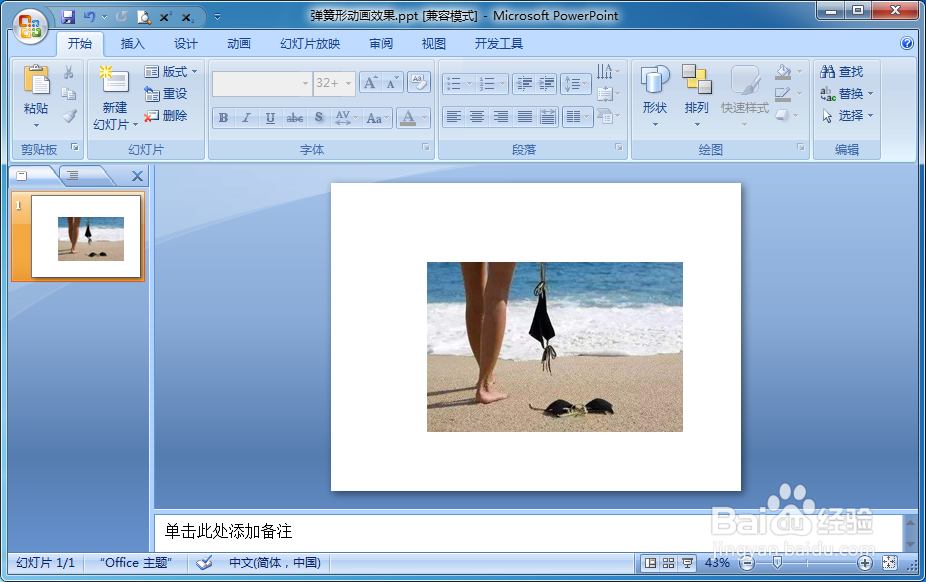This screenshot has height=582, width=926.
Task: Open the 幻灯片放映 ribbon tab
Action: click(310, 44)
